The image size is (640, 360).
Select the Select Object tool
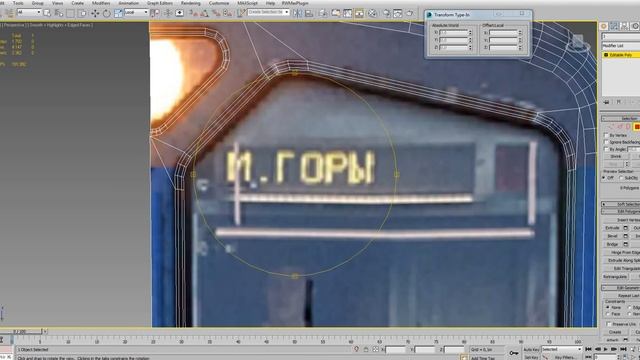(x=47, y=13)
